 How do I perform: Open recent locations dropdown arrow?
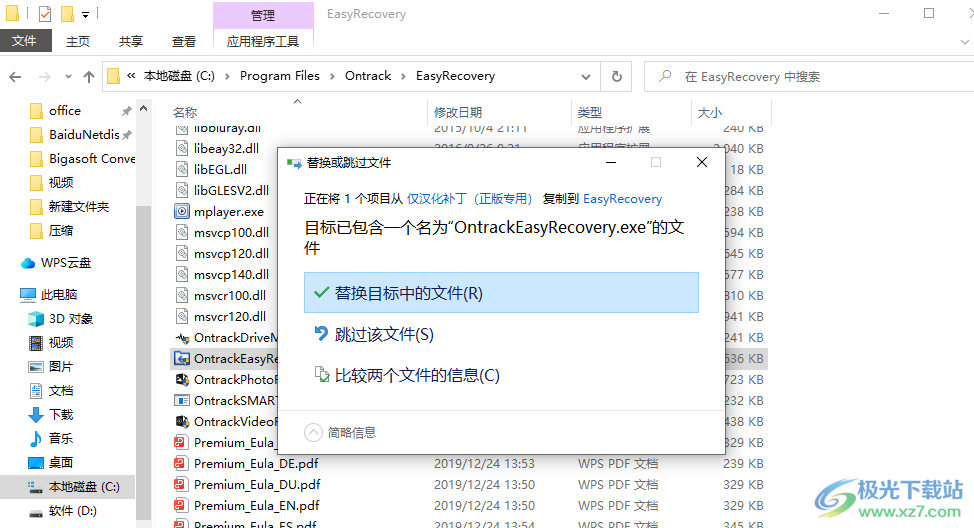(x=68, y=76)
